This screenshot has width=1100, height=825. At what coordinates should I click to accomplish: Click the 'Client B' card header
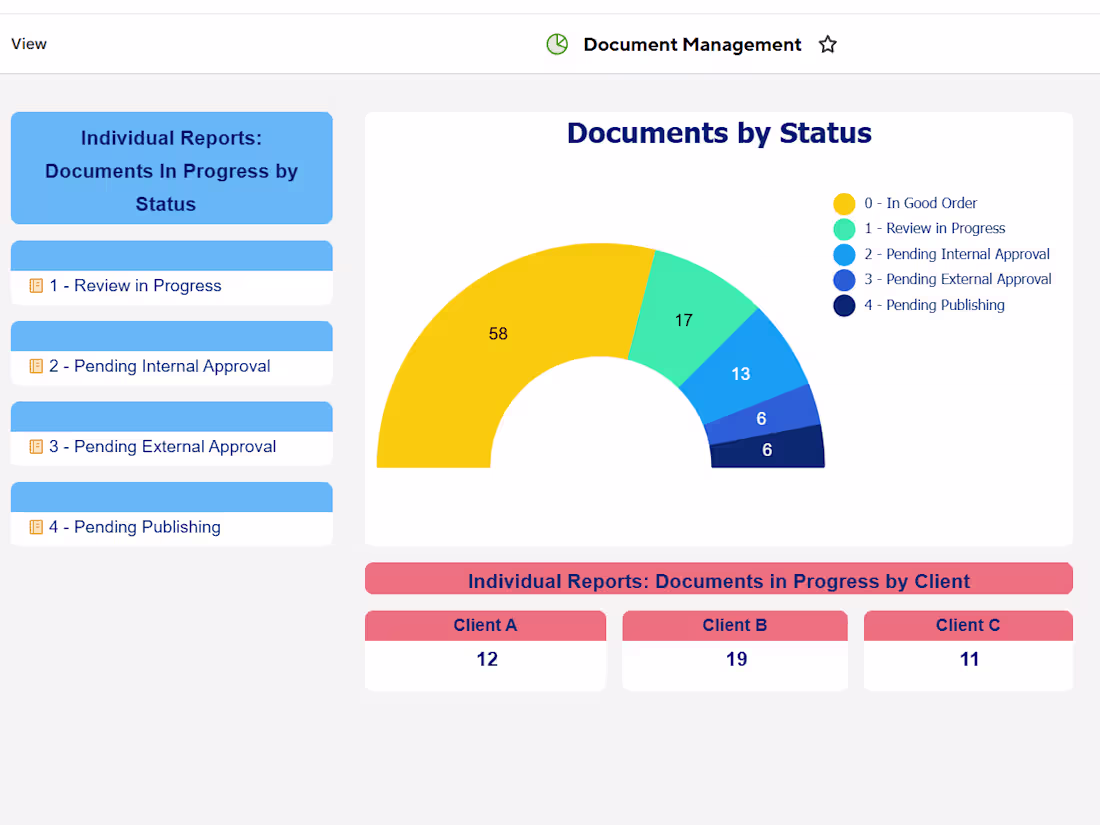click(x=735, y=625)
